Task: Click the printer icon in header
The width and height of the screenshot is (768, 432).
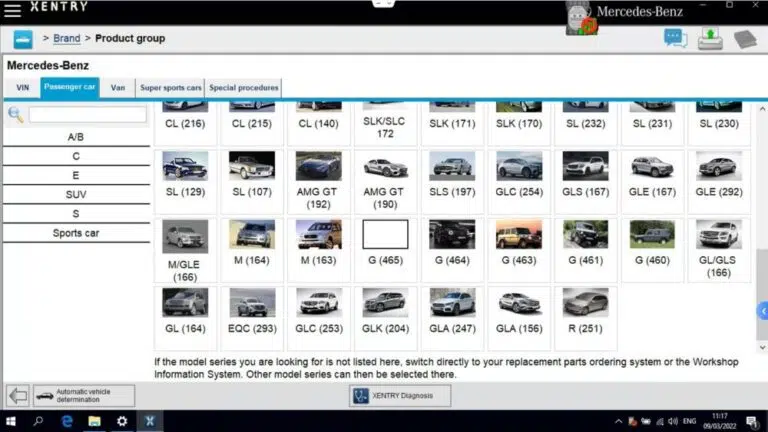Action: pyautogui.click(x=709, y=39)
